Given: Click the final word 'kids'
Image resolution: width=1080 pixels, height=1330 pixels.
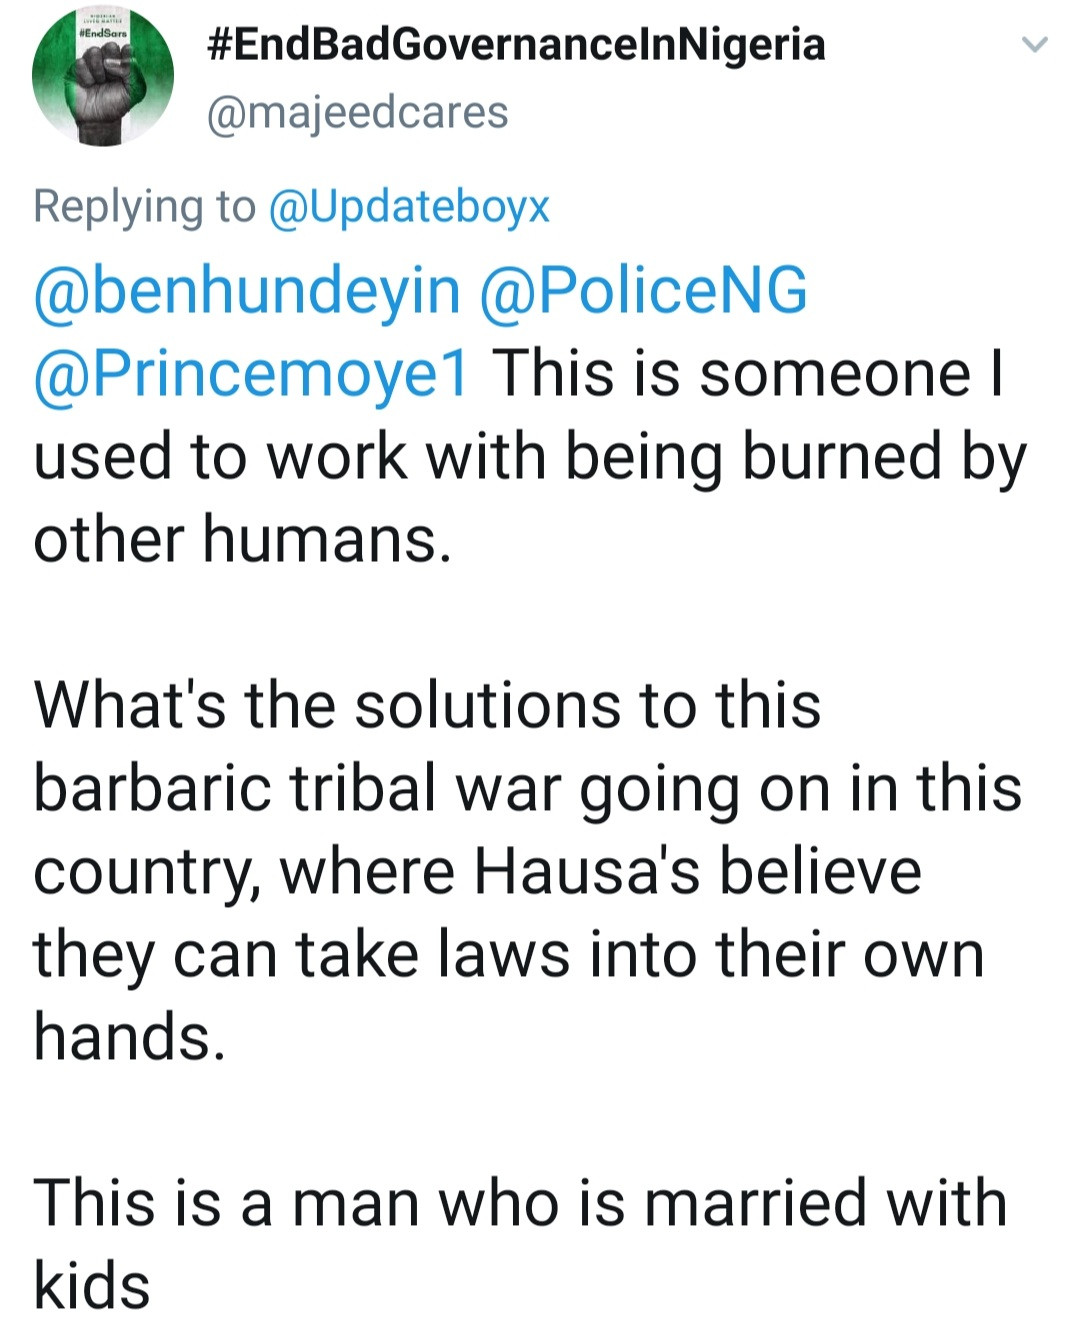Looking at the screenshot, I should [x=92, y=1285].
